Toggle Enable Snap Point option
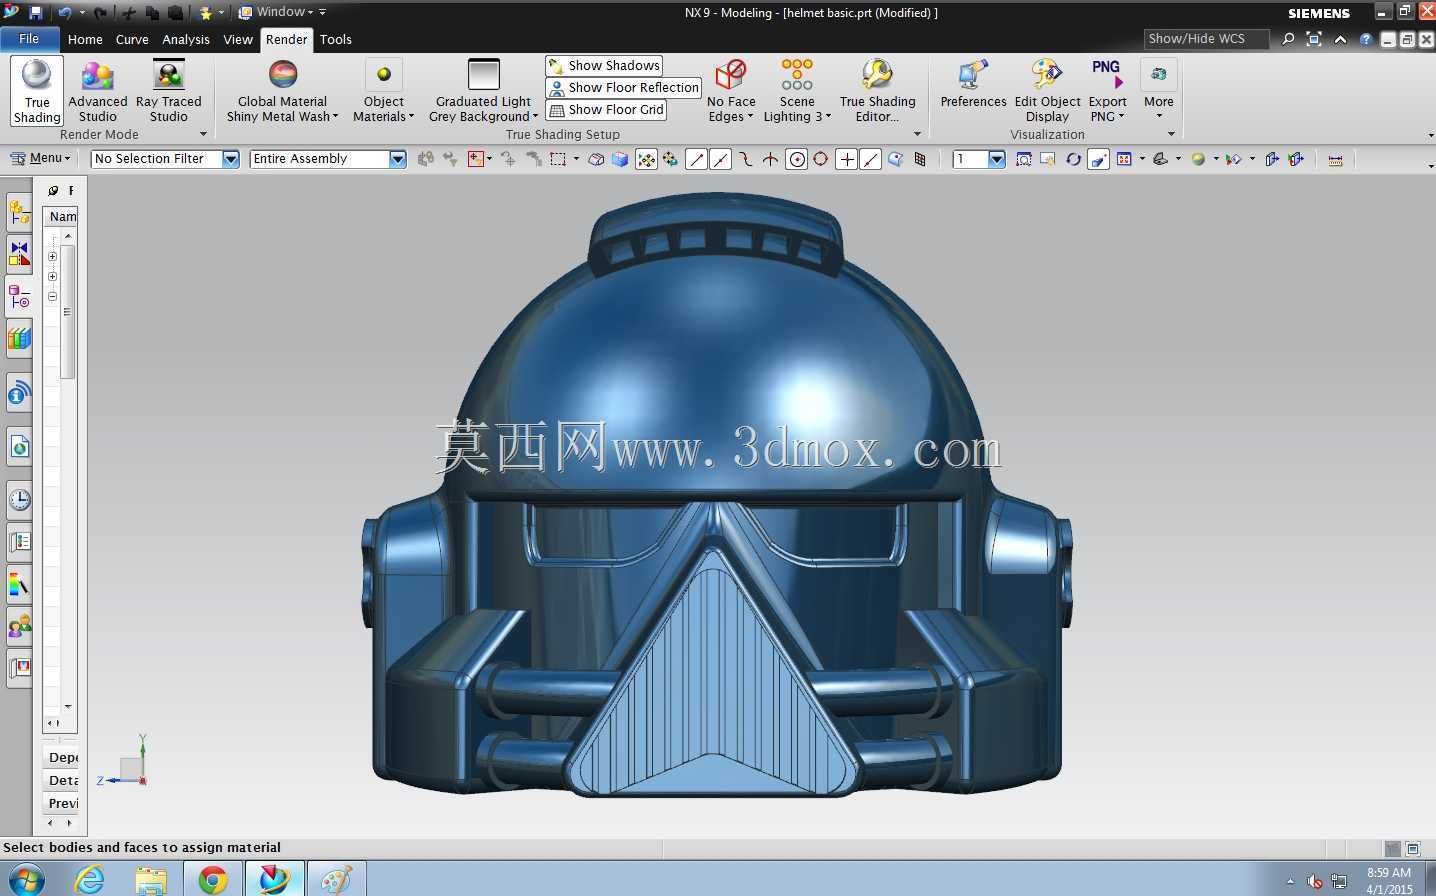1436x896 pixels. [647, 159]
